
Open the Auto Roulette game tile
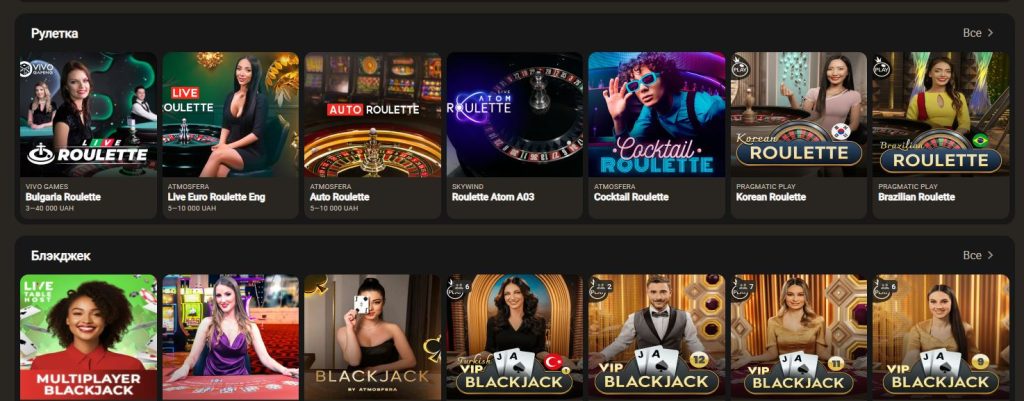(x=372, y=135)
